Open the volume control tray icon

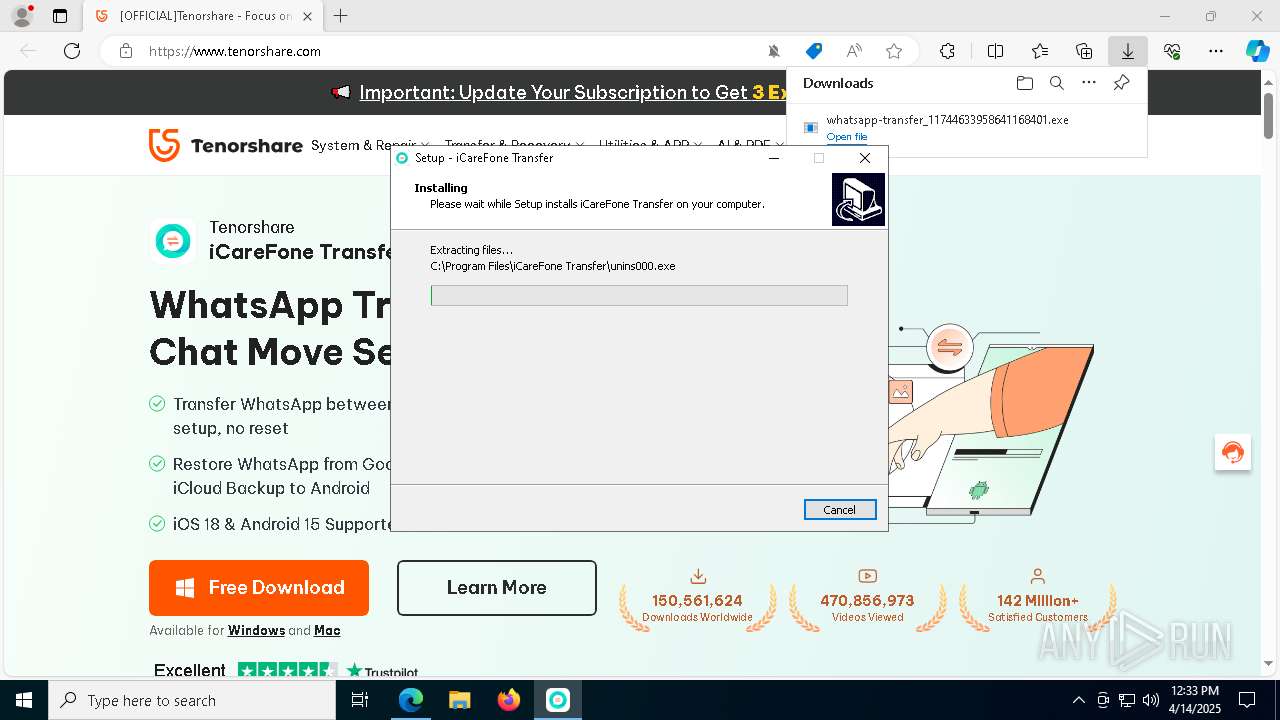point(1151,700)
